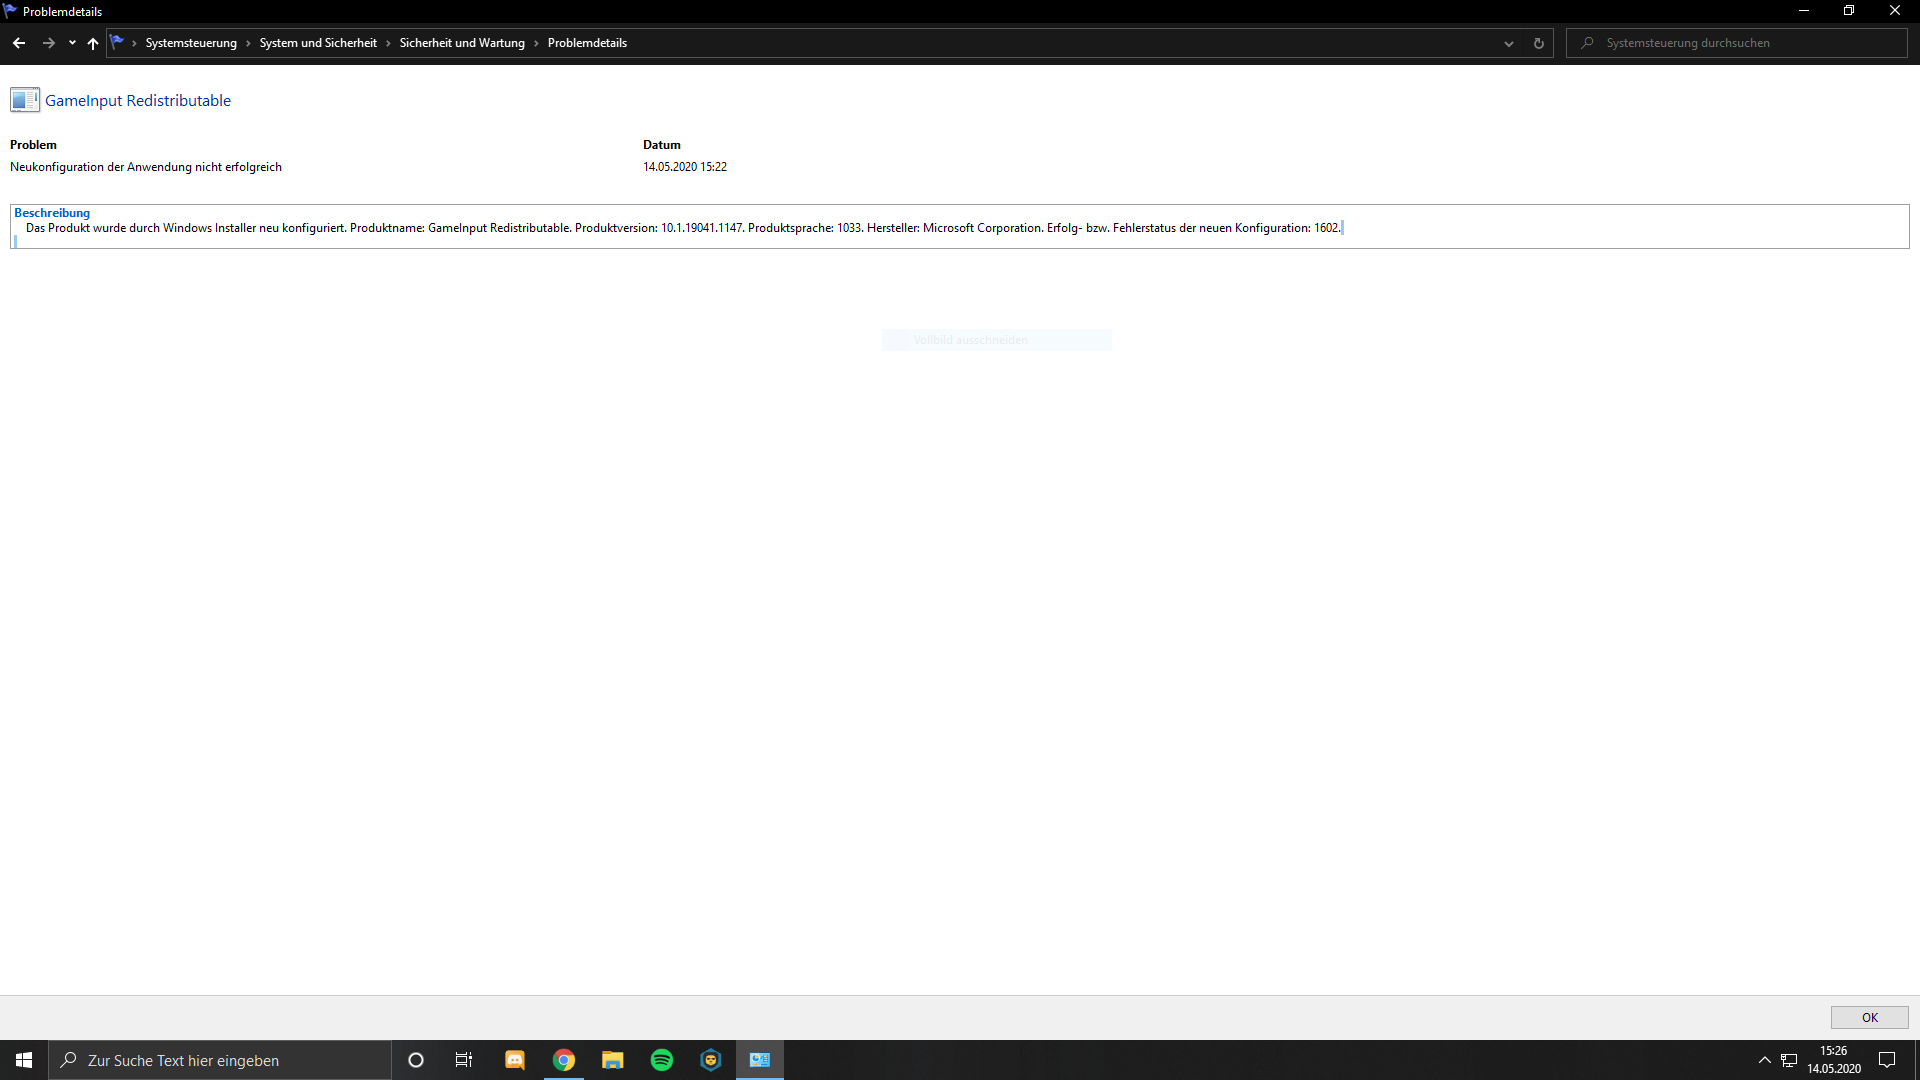Navigate to System und Sicherheit breadcrumb

(x=318, y=43)
